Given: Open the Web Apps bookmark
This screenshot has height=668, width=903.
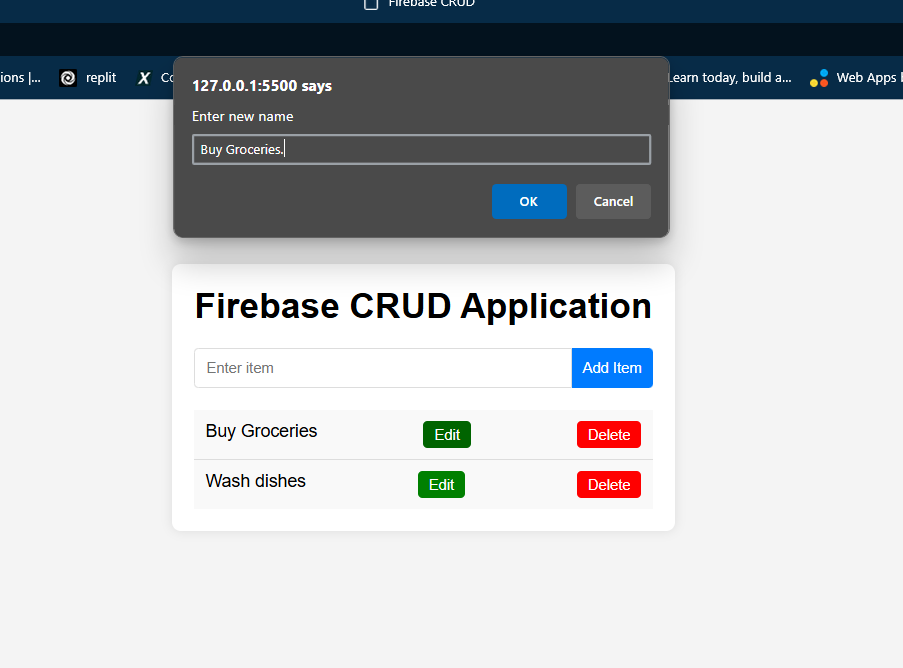Looking at the screenshot, I should (856, 78).
